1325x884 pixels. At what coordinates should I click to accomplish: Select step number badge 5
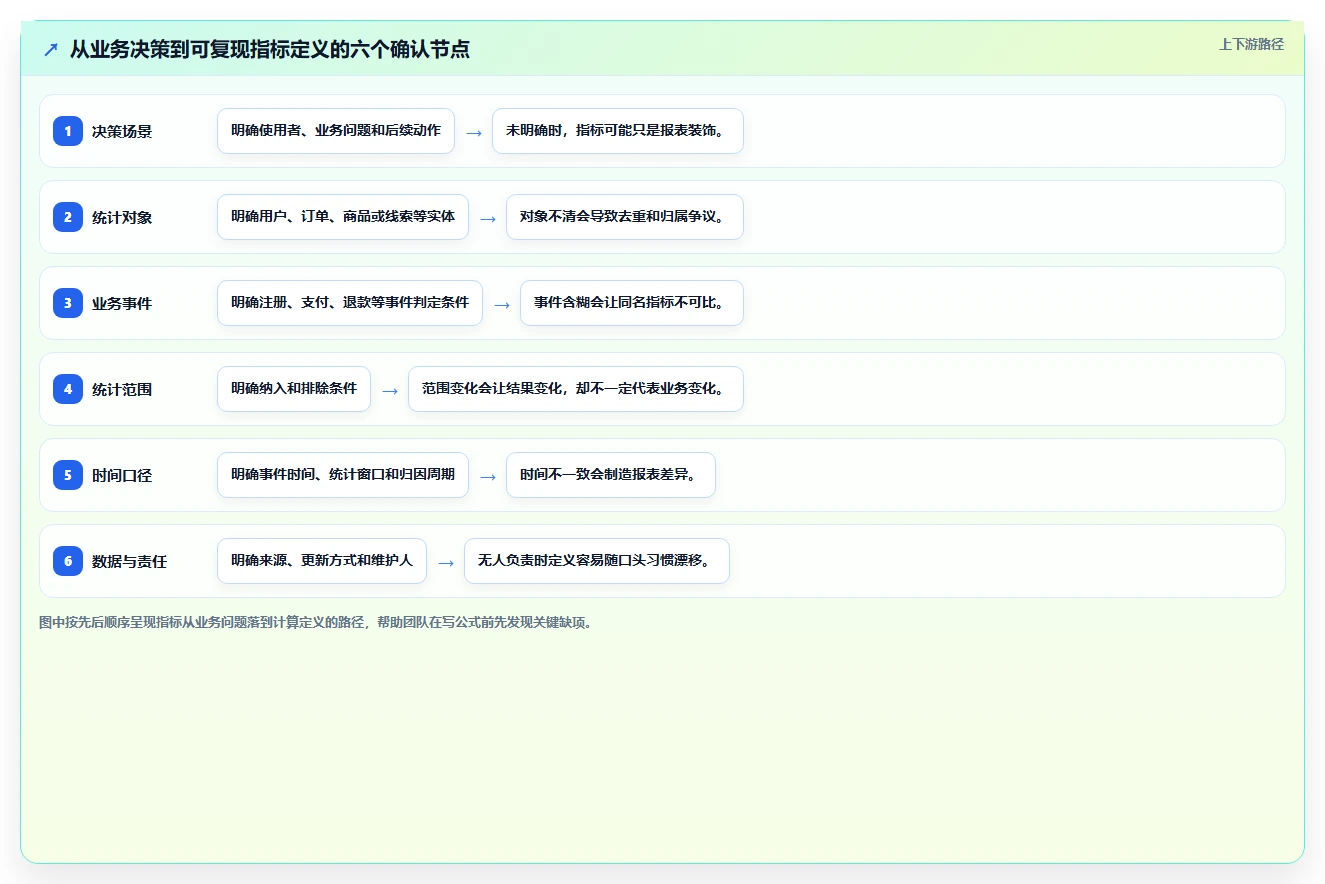(x=68, y=474)
